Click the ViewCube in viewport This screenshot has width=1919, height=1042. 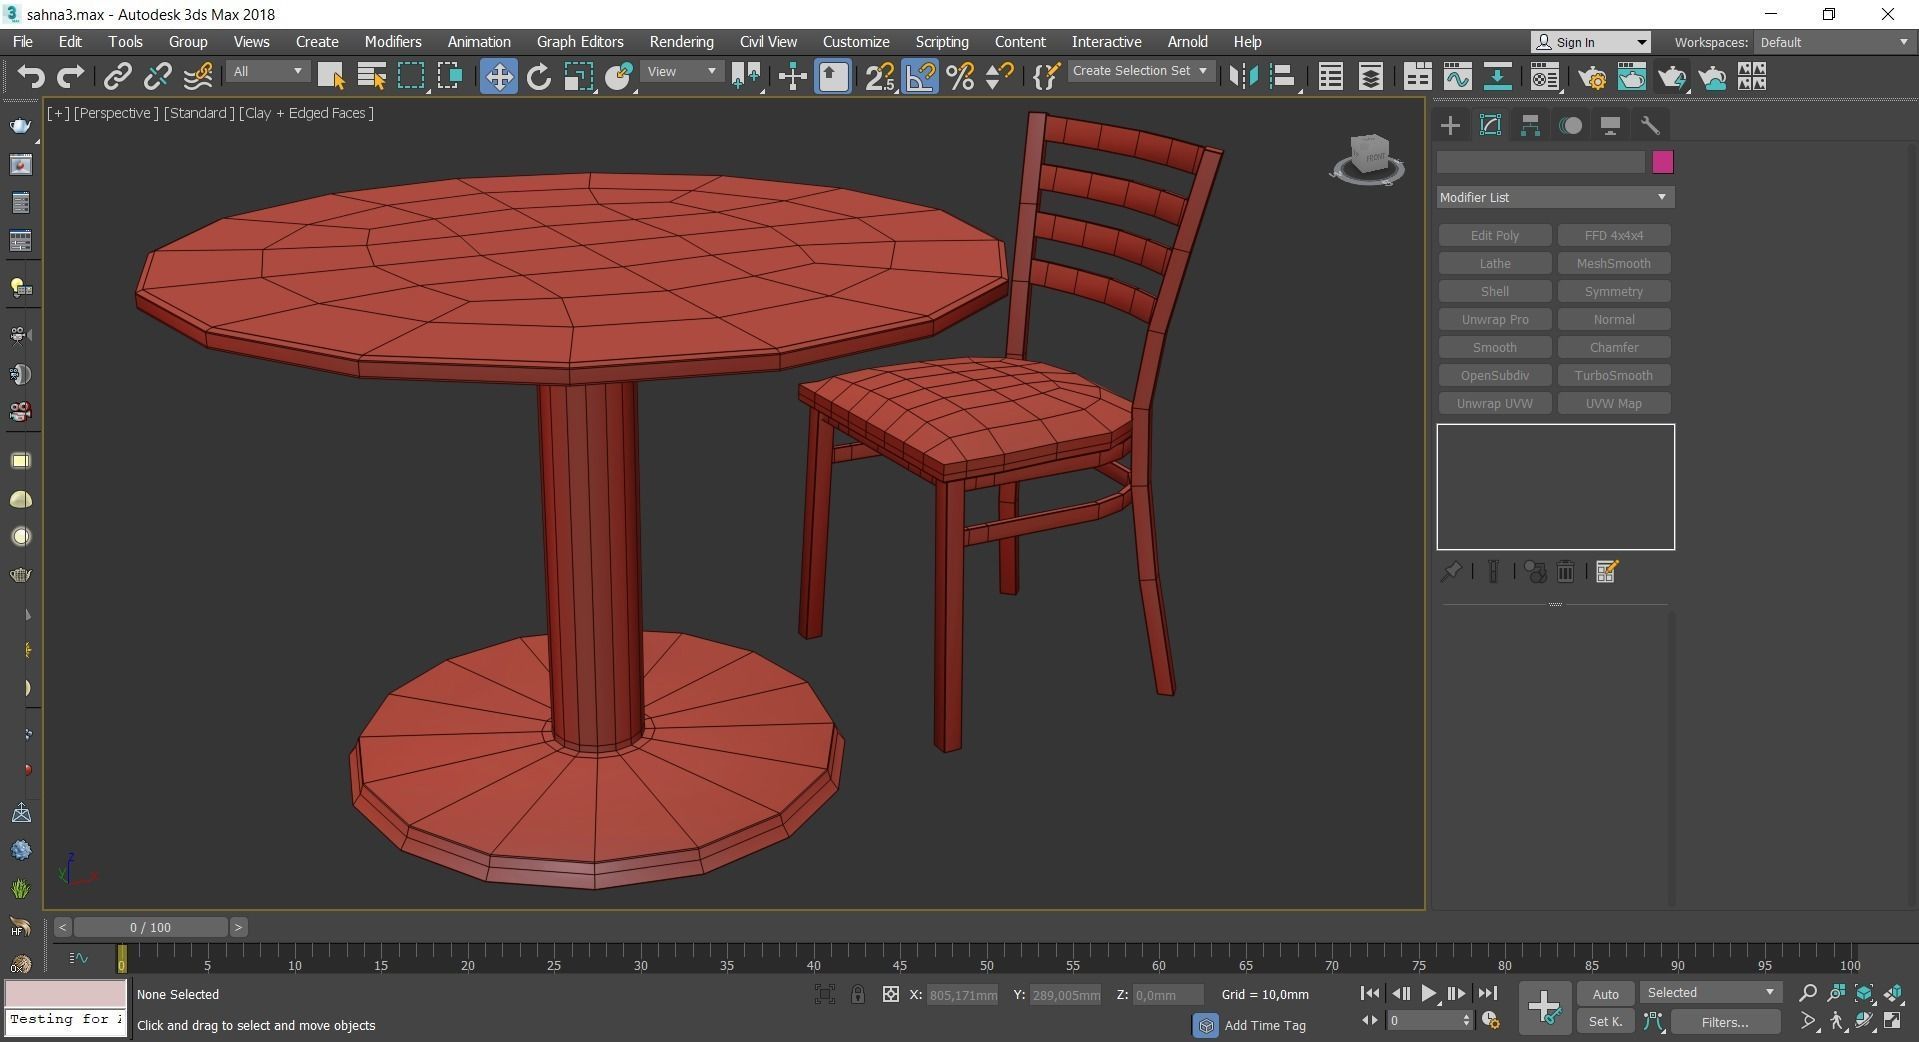tap(1368, 158)
